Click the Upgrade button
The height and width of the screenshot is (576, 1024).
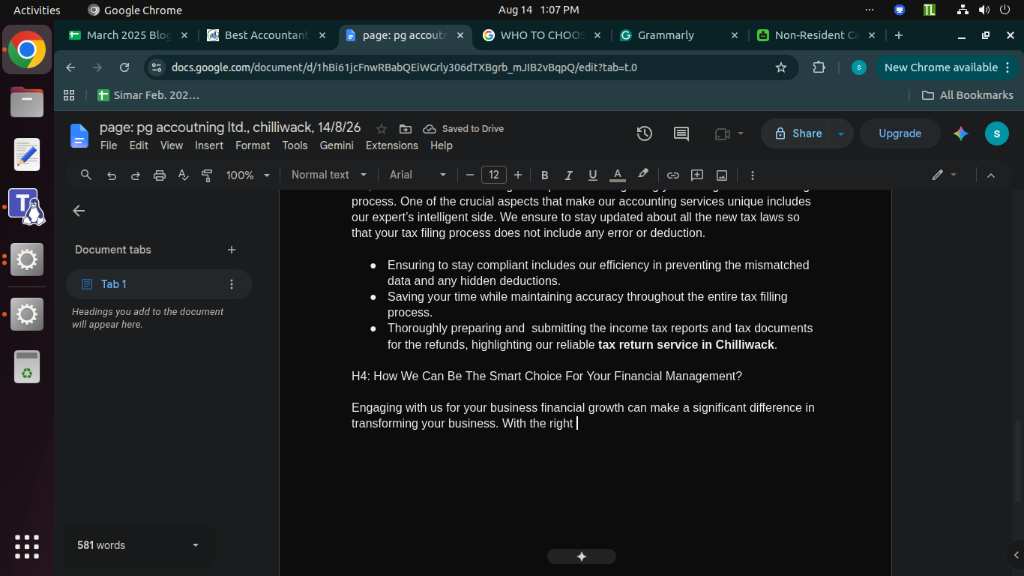(x=899, y=133)
